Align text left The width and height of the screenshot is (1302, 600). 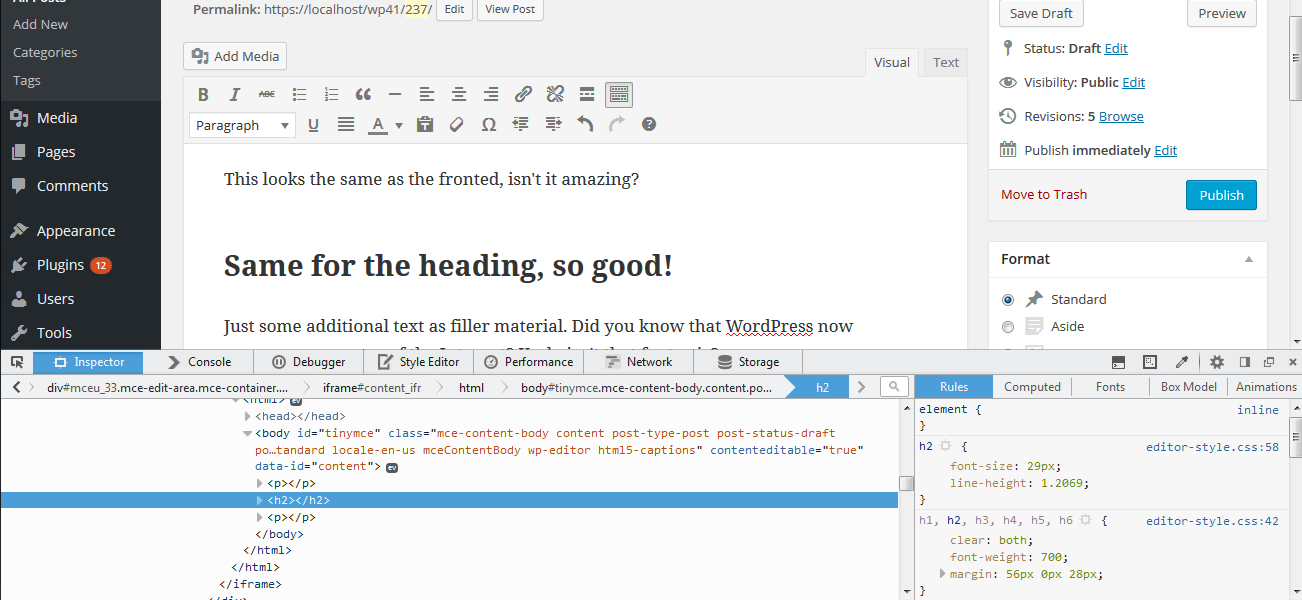[x=427, y=95]
